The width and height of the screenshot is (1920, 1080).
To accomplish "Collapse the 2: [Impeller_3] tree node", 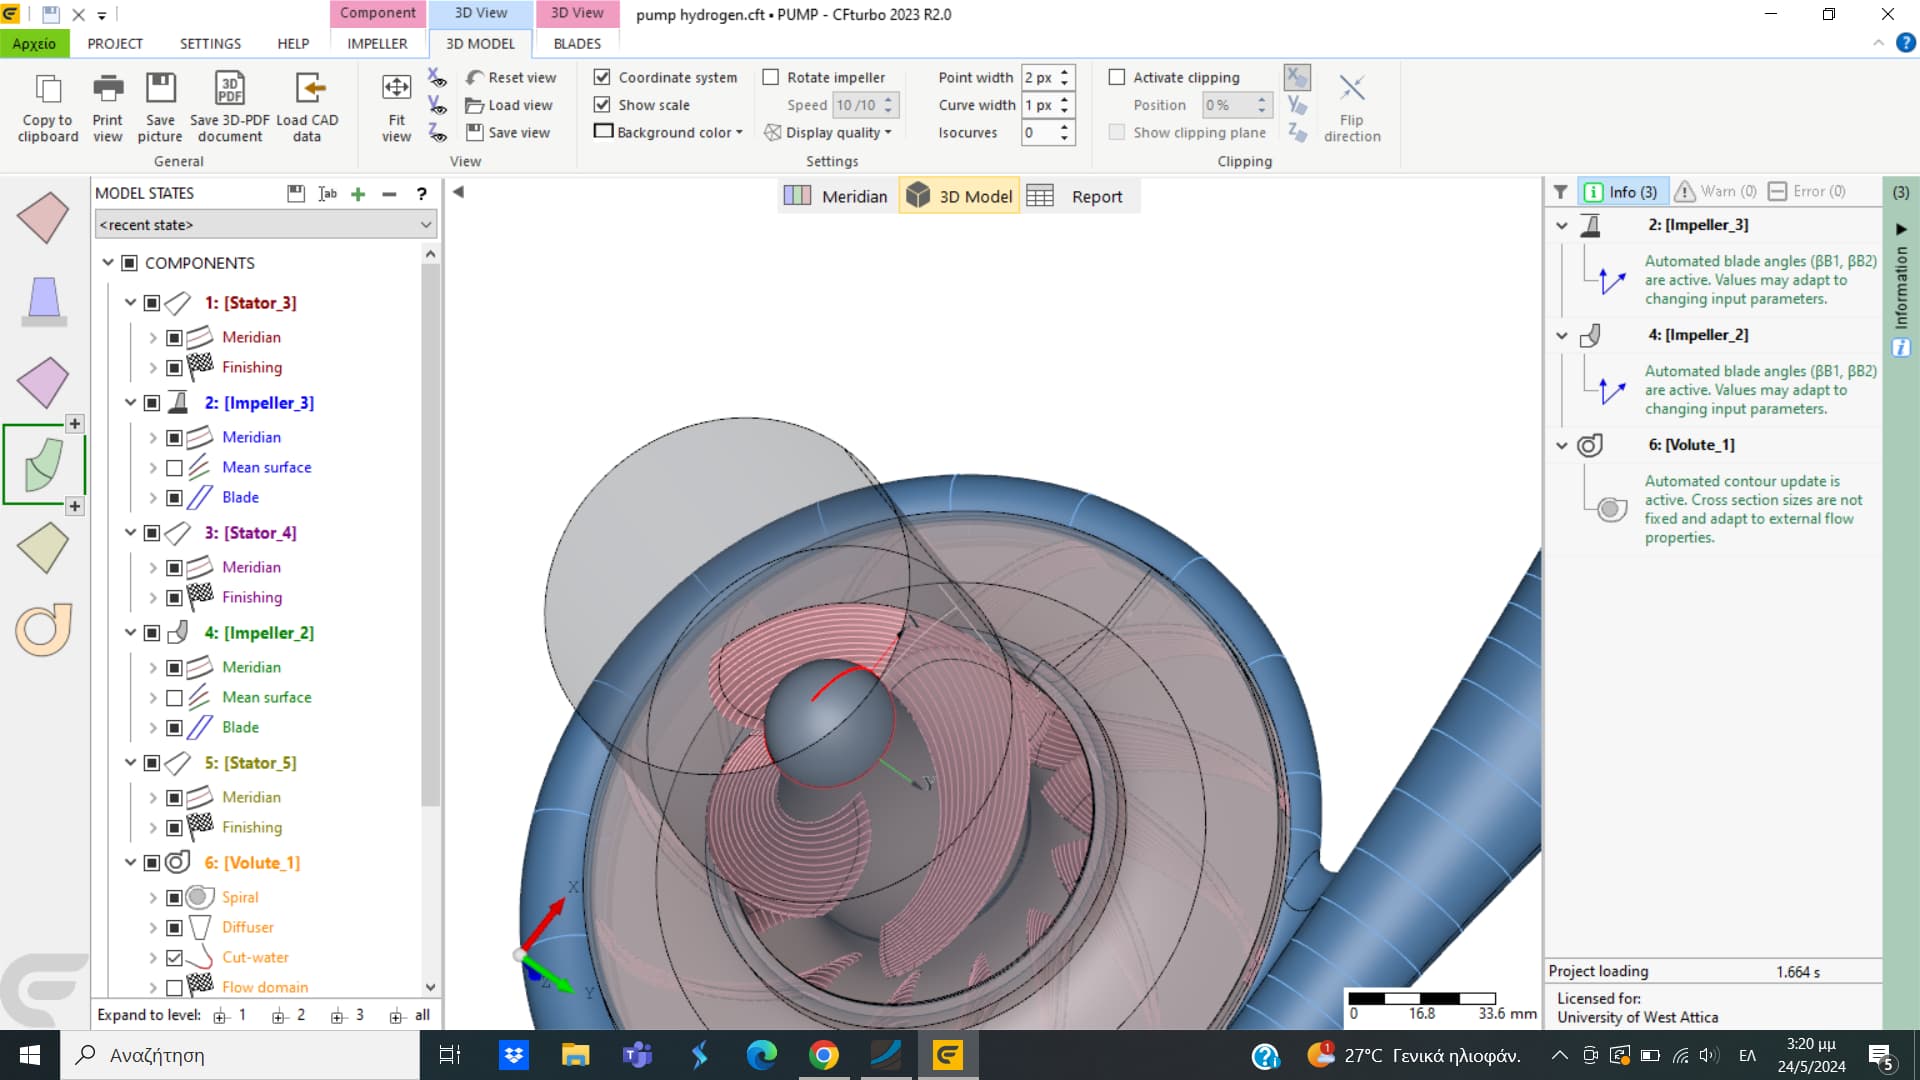I will (130, 403).
